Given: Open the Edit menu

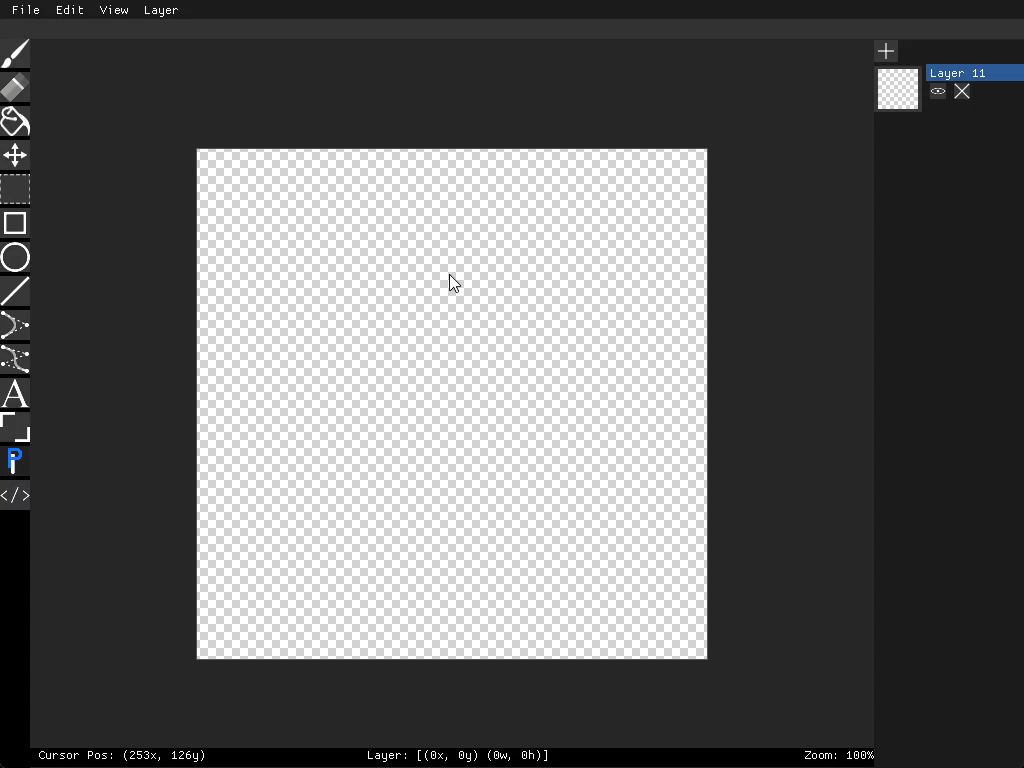Looking at the screenshot, I should coord(70,10).
